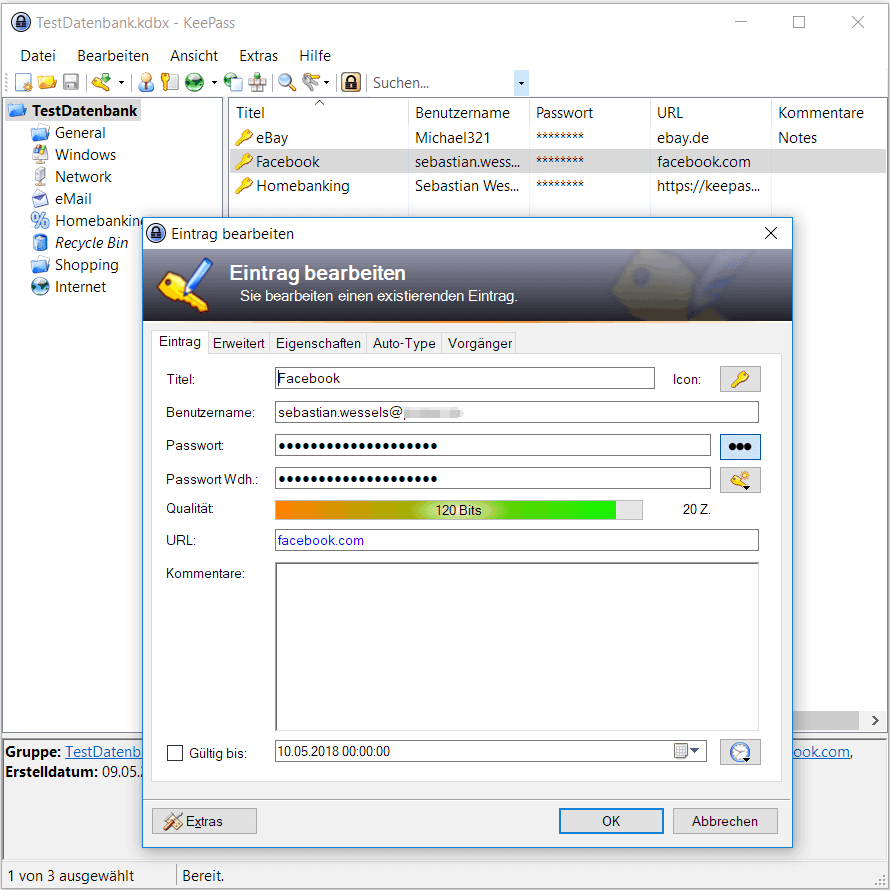This screenshot has height=890, width=890.
Task: Click the Open URL globe icon
Action: click(195, 83)
